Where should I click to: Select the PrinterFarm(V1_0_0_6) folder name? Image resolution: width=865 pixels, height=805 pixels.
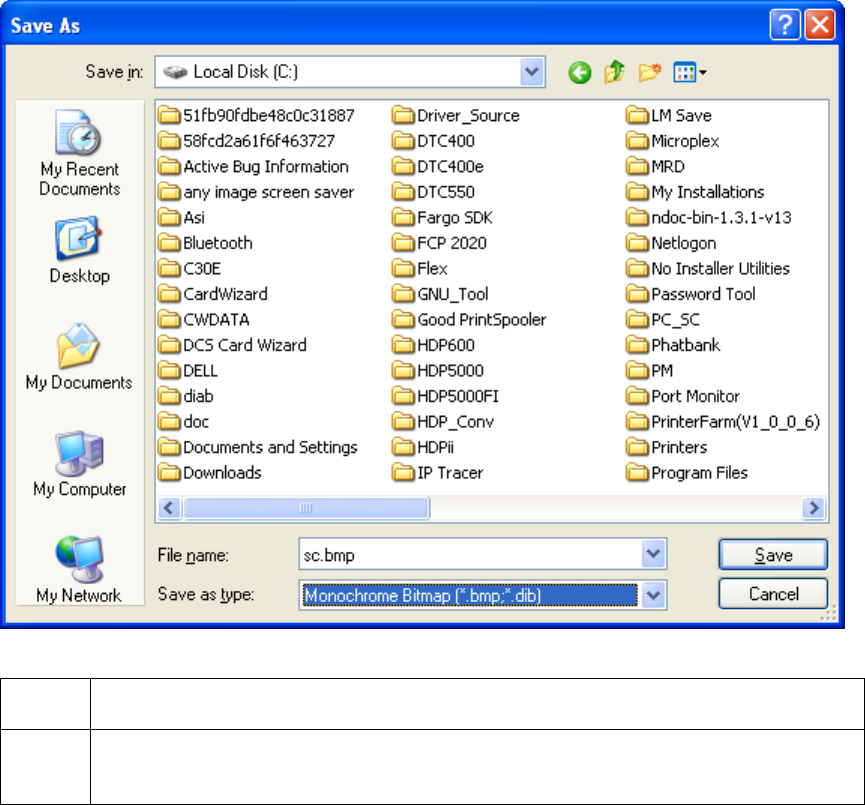(735, 422)
